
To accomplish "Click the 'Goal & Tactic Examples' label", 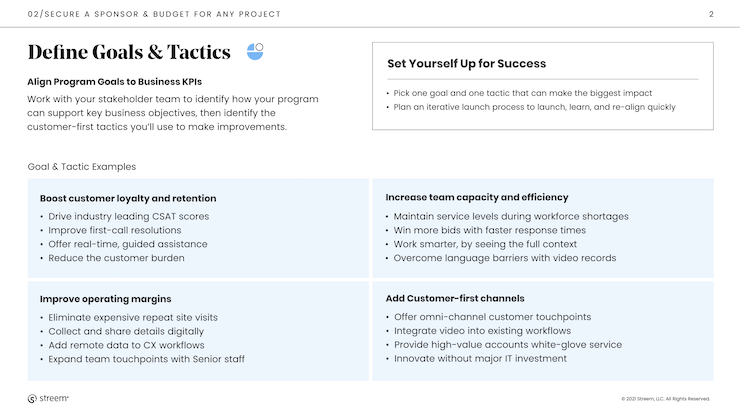I will click(82, 167).
